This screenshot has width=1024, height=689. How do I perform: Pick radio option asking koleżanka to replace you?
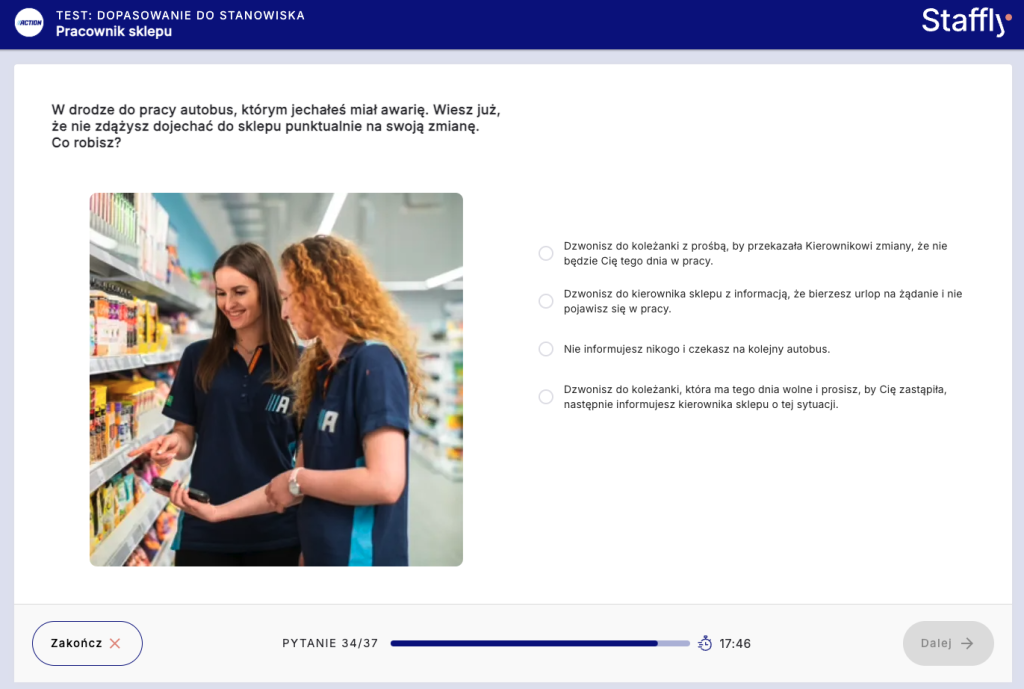coord(546,397)
